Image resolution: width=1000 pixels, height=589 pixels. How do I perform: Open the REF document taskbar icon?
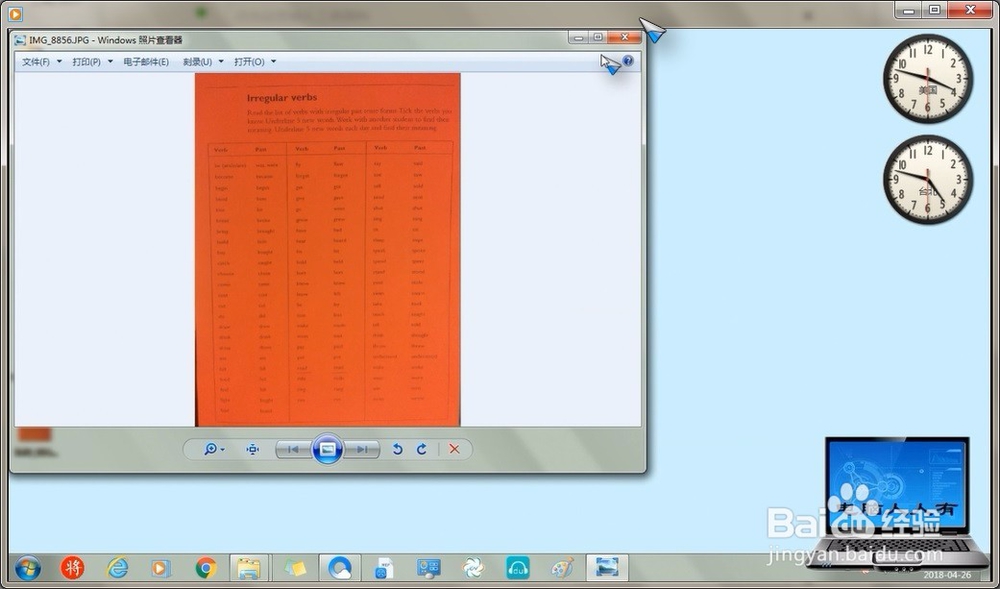(384, 567)
